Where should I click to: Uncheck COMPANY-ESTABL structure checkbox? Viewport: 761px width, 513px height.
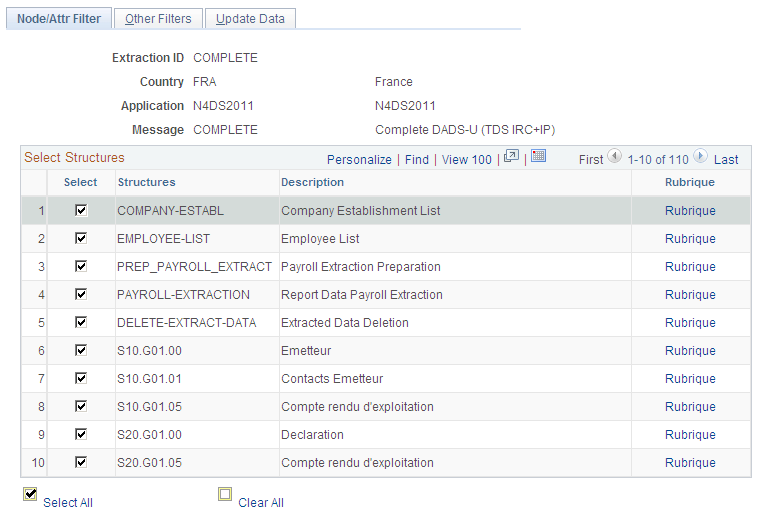(x=81, y=210)
